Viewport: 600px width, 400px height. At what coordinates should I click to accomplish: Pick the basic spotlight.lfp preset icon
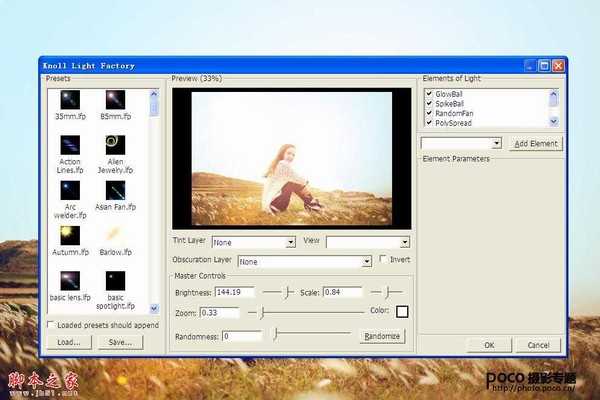[115, 281]
